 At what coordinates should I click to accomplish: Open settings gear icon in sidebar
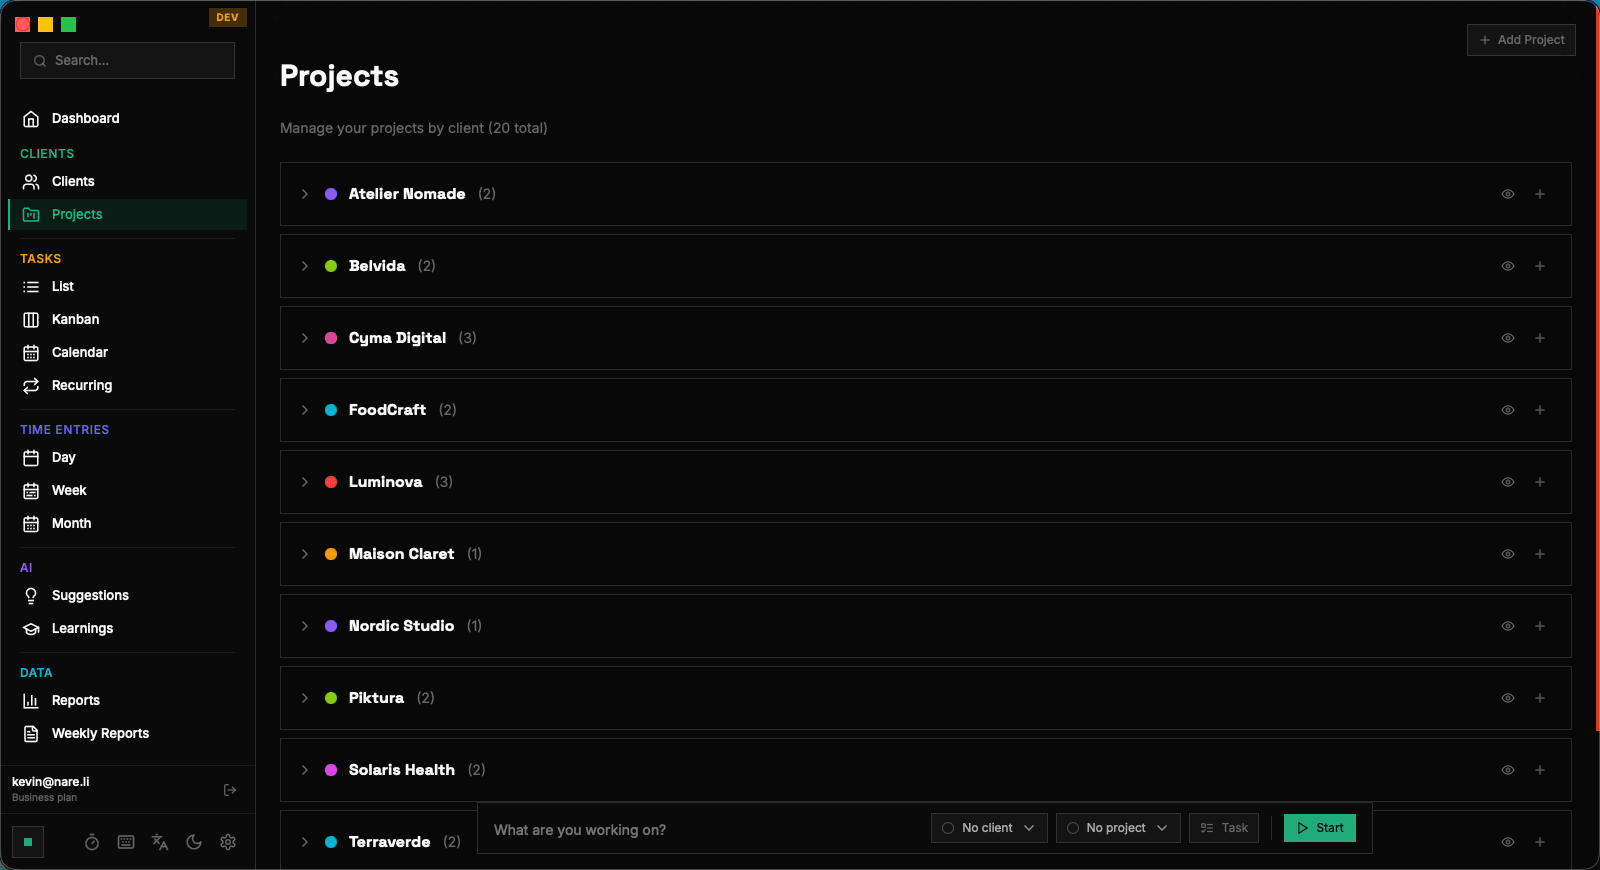(x=228, y=842)
